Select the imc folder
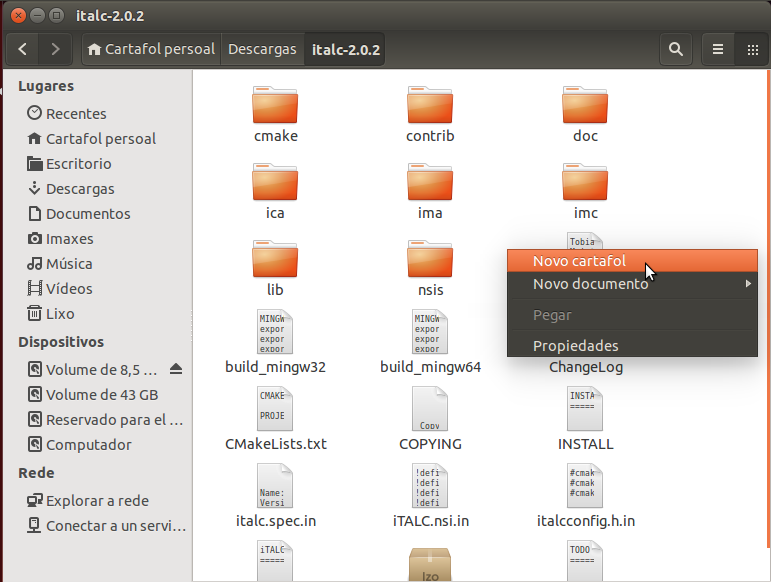Screen dimensions: 771x582 (585, 192)
